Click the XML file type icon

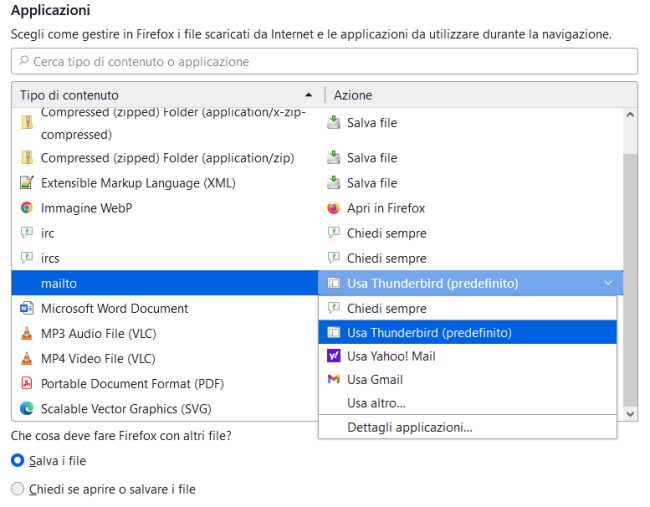click(x=27, y=183)
